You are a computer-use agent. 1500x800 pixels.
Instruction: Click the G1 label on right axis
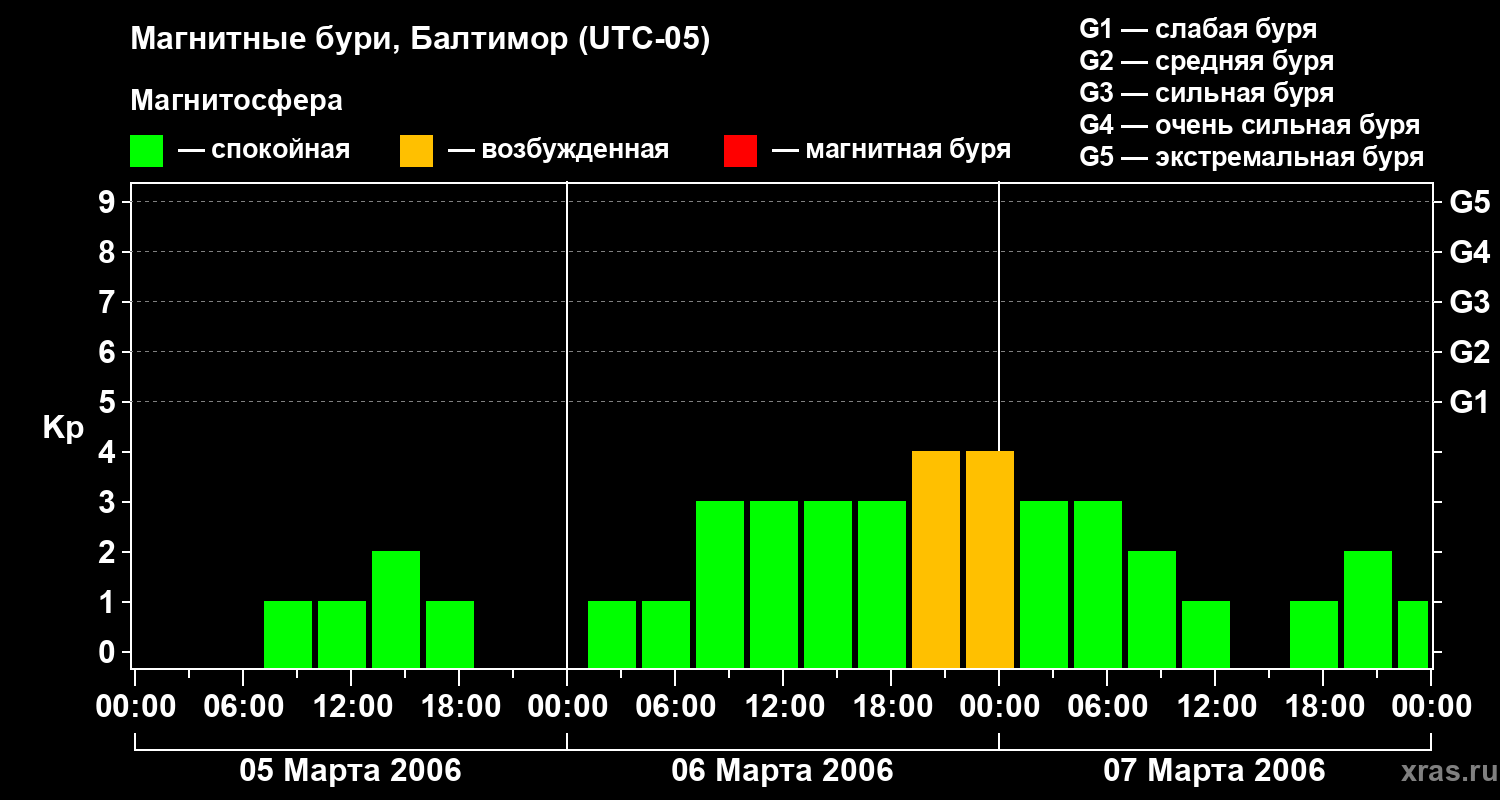click(1469, 403)
